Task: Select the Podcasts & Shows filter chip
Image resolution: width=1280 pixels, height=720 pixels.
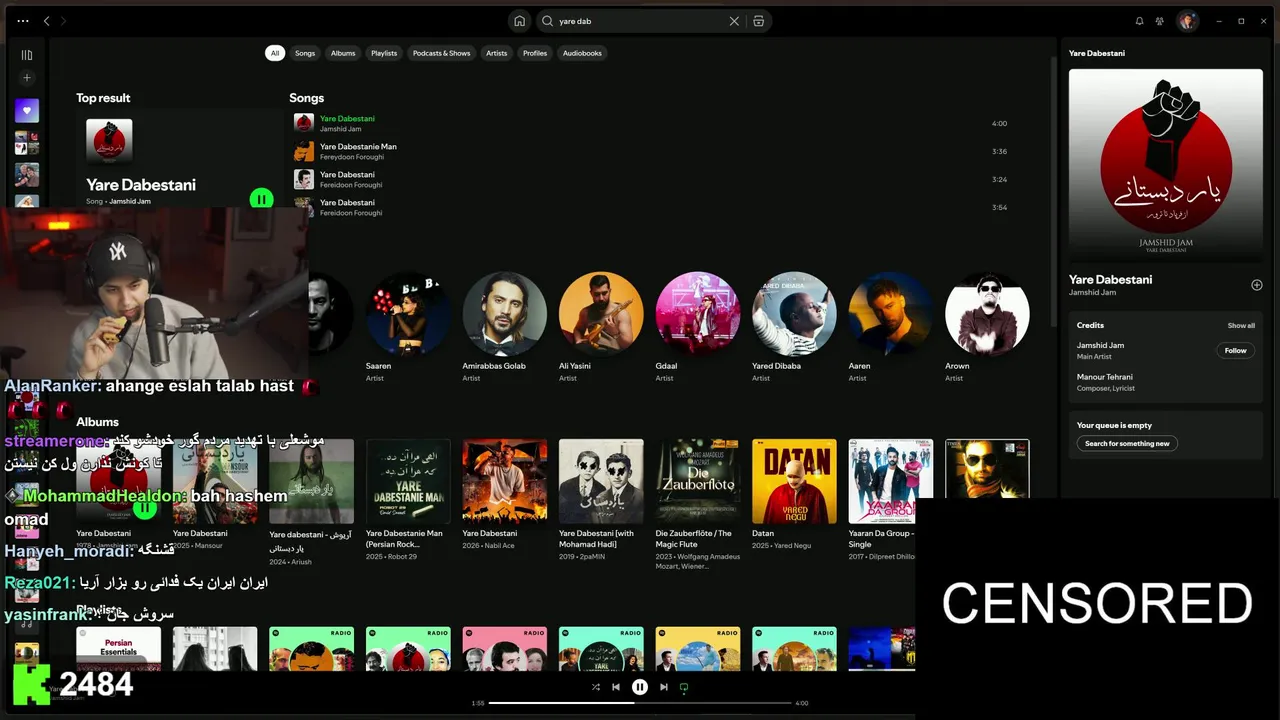Action: tap(441, 53)
